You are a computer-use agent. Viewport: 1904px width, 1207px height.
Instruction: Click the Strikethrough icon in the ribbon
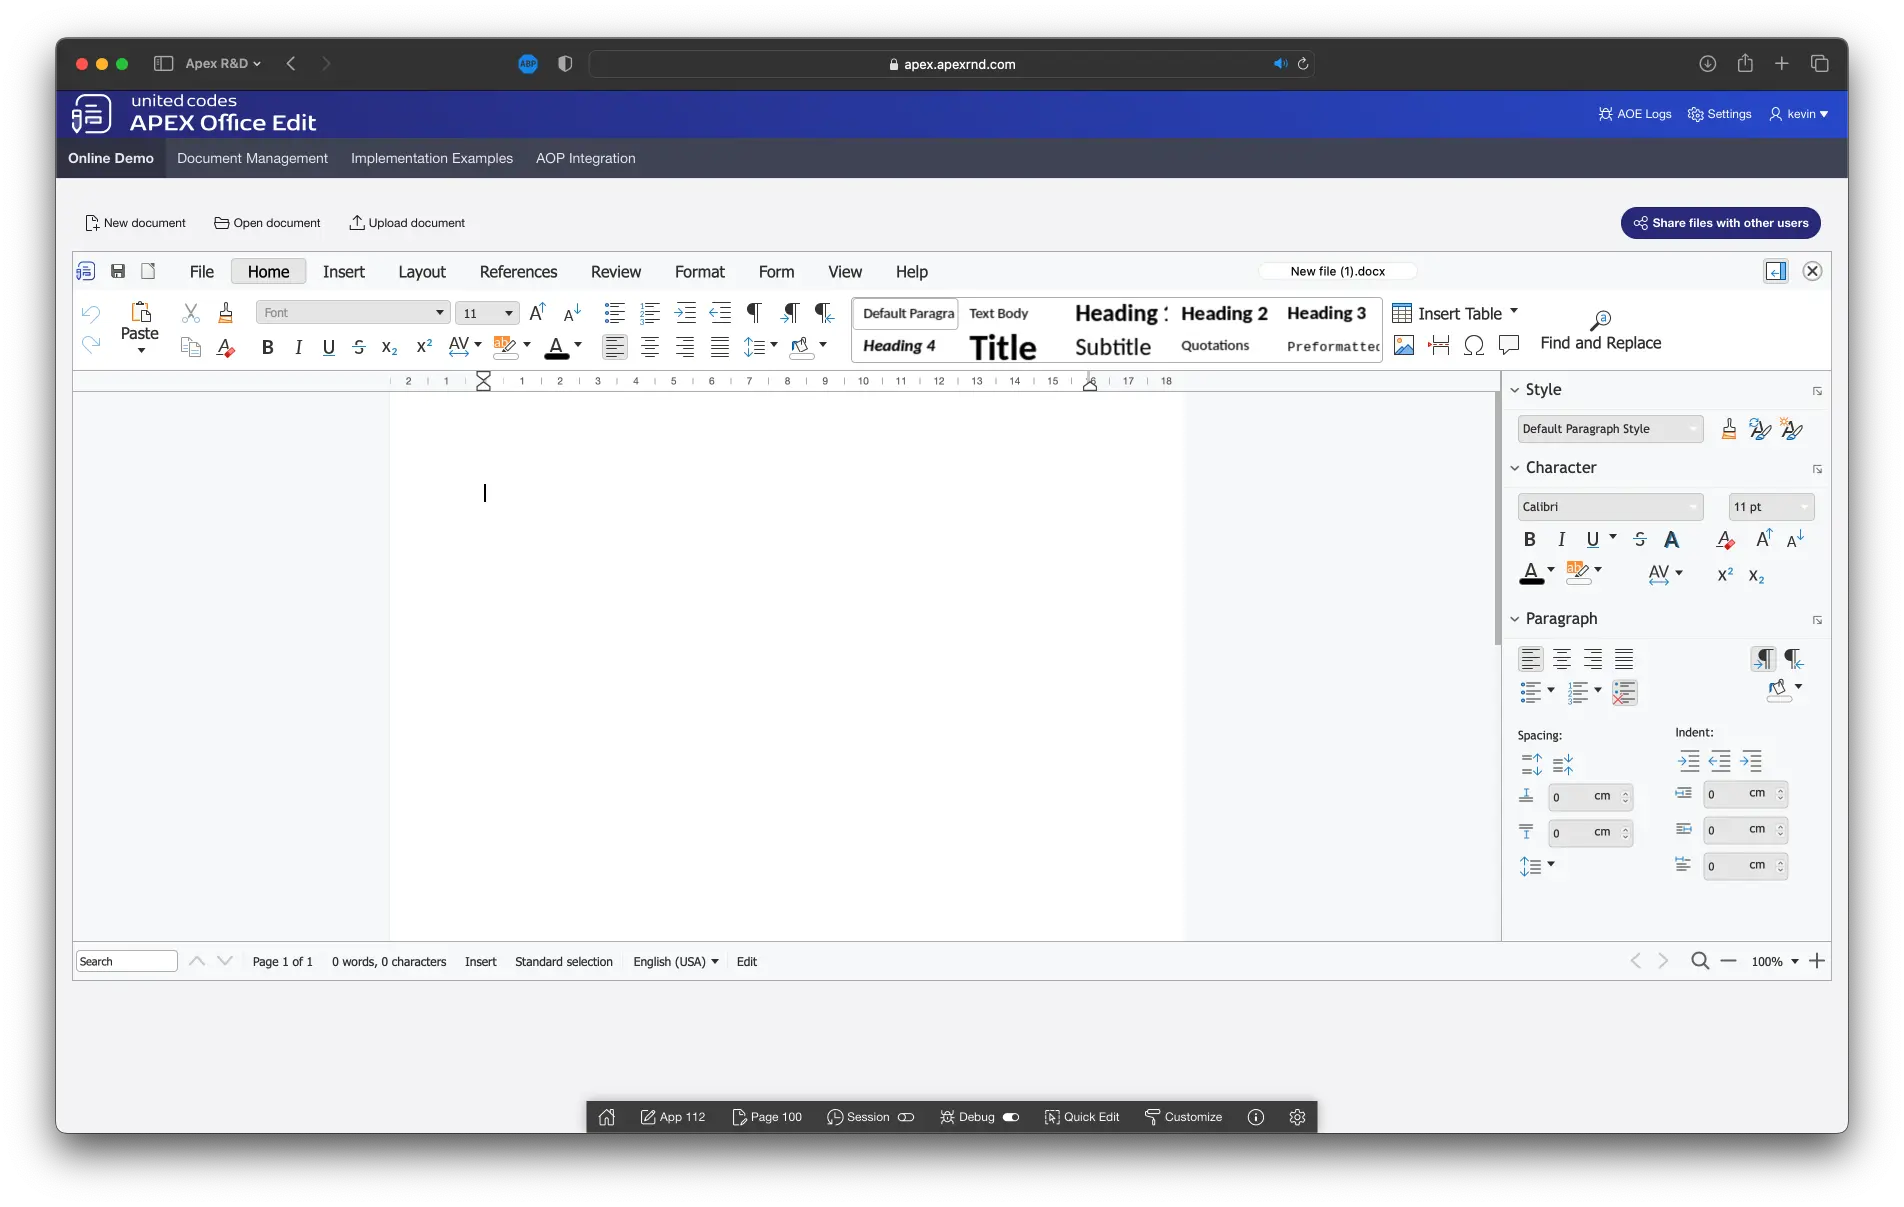coord(359,347)
